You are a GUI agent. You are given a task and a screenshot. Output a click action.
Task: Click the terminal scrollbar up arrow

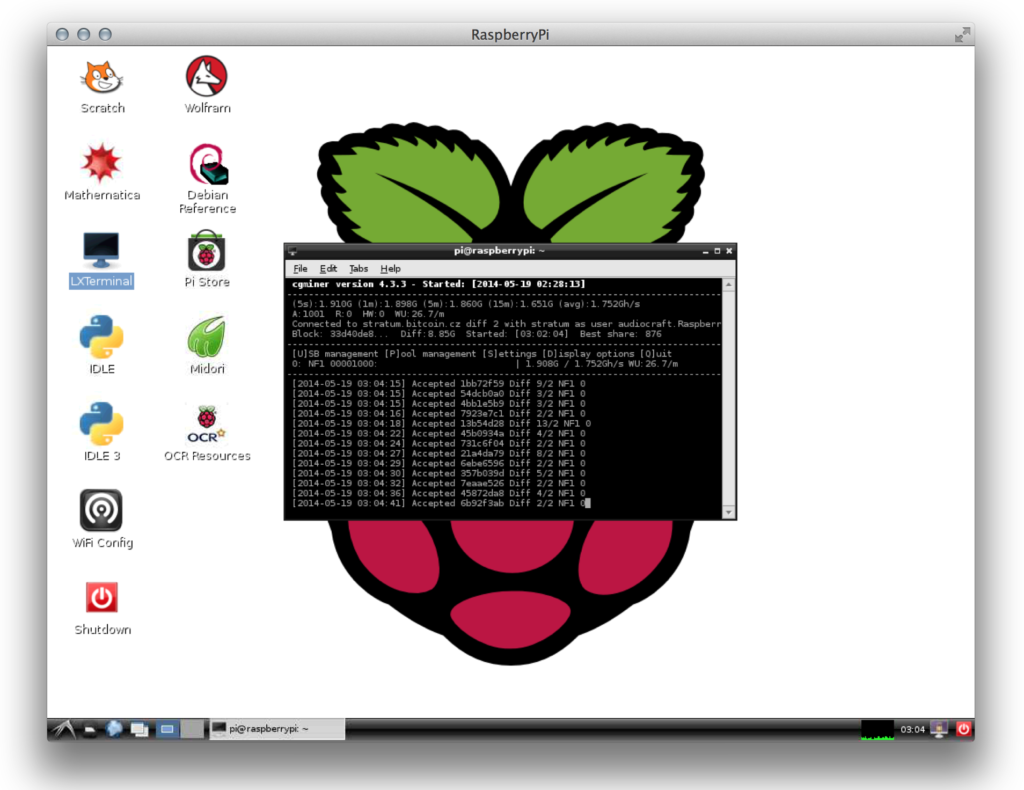pos(729,285)
